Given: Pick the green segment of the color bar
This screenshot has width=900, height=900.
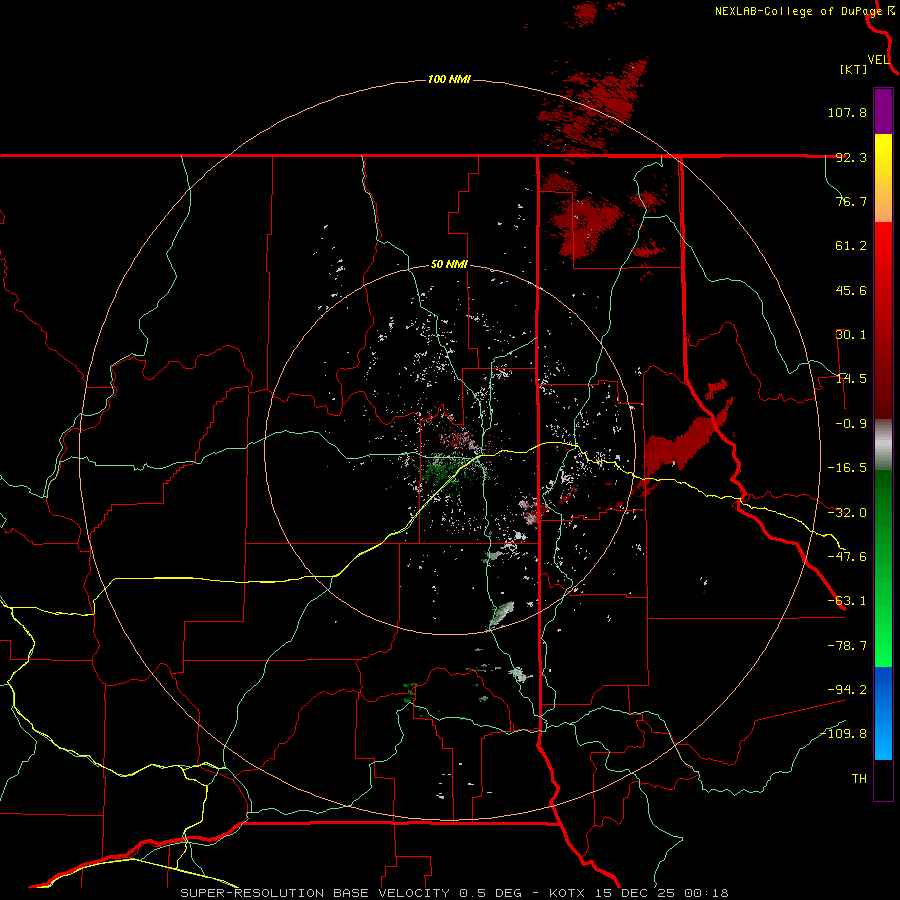Looking at the screenshot, I should (883, 568).
